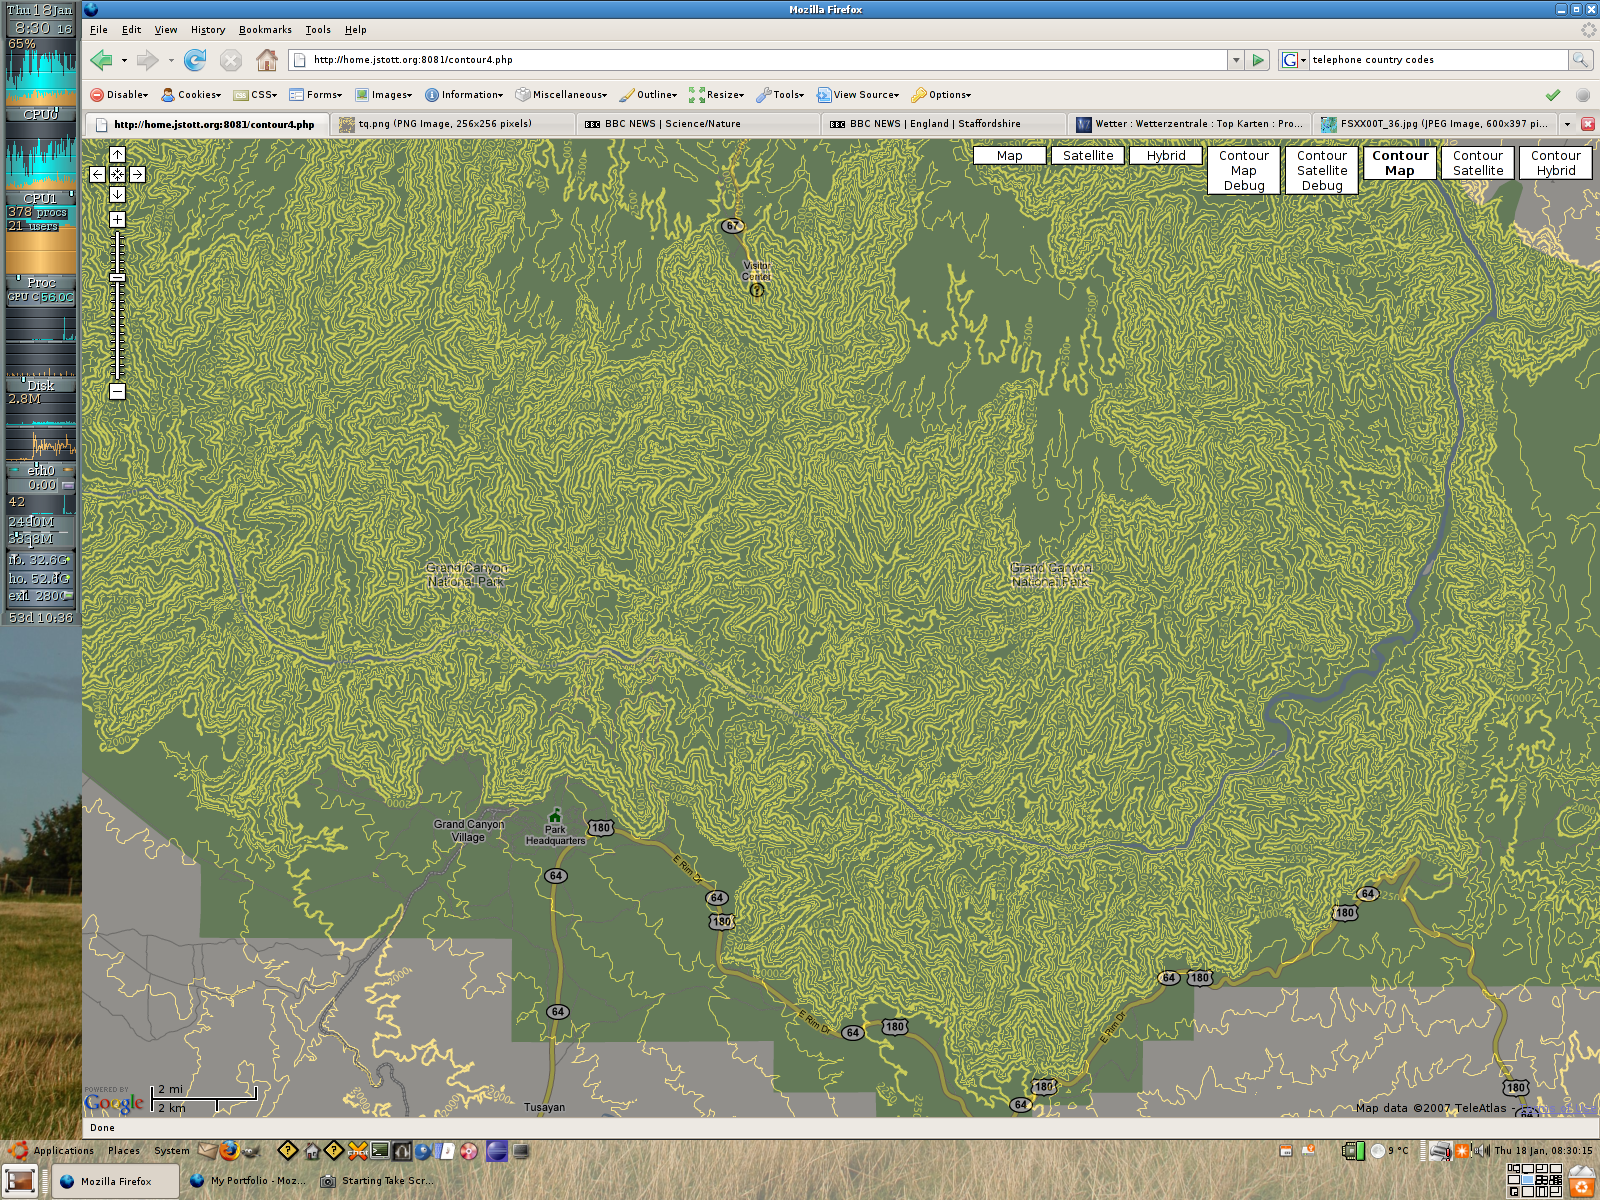The height and width of the screenshot is (1200, 1600).
Task: Click the Google logo link on map
Action: (x=114, y=1102)
